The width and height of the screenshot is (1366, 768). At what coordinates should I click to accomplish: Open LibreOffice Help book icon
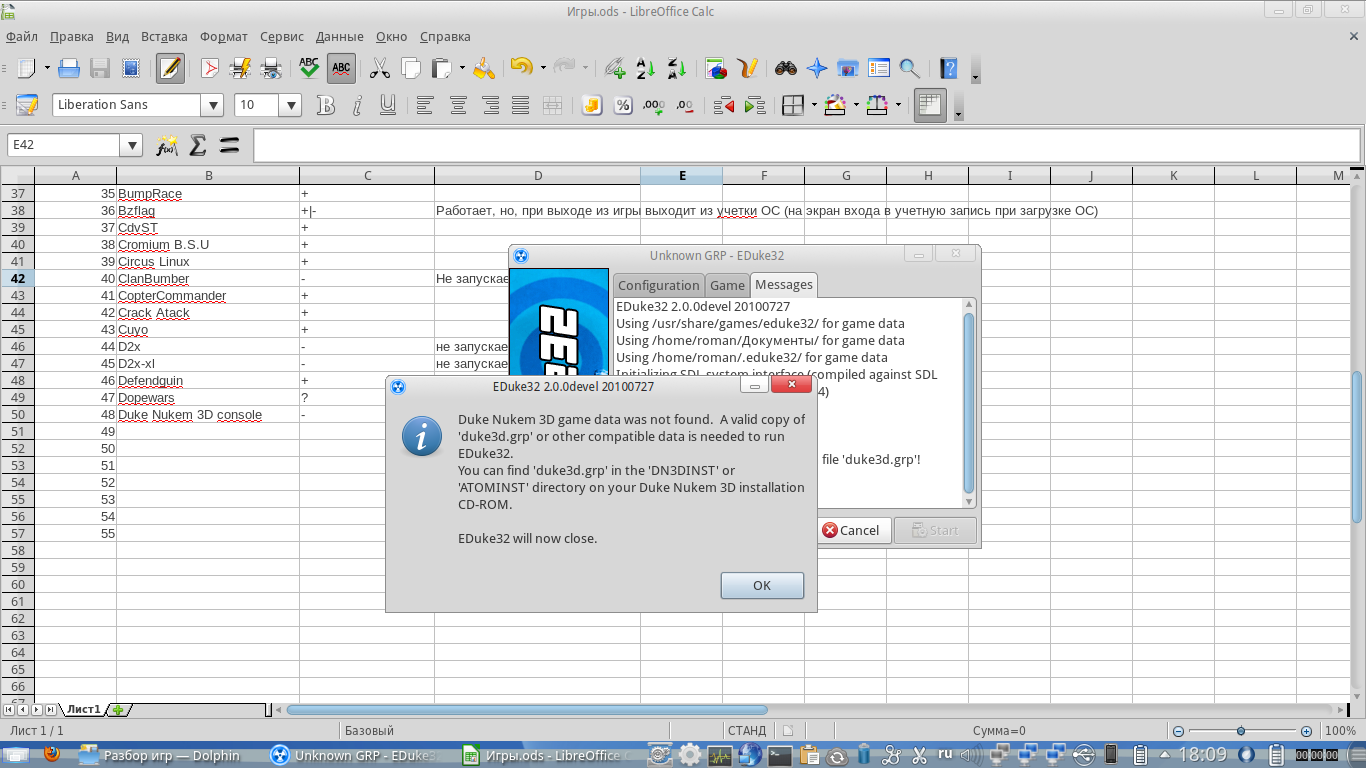point(949,68)
